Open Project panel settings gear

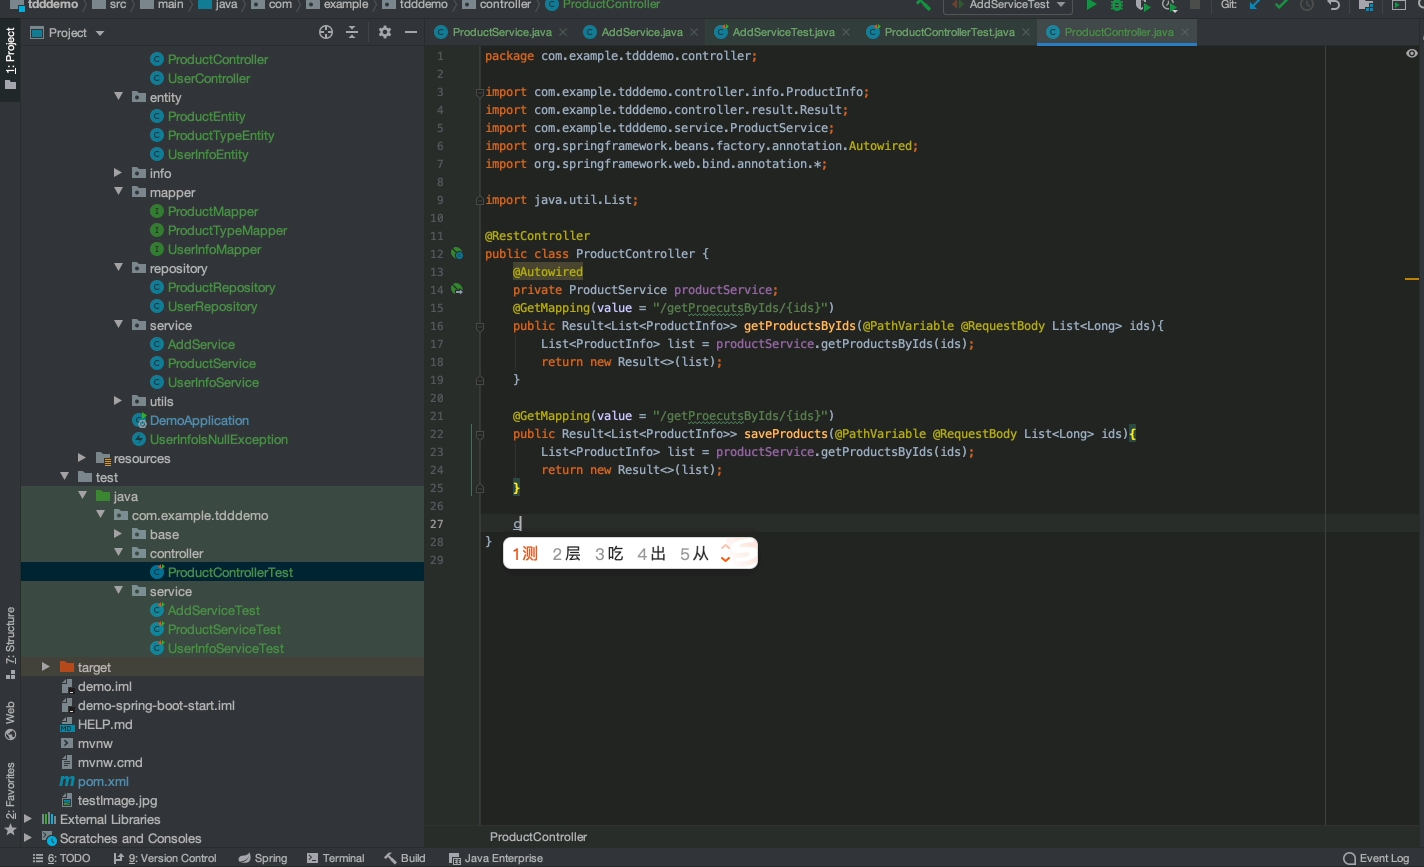(385, 32)
